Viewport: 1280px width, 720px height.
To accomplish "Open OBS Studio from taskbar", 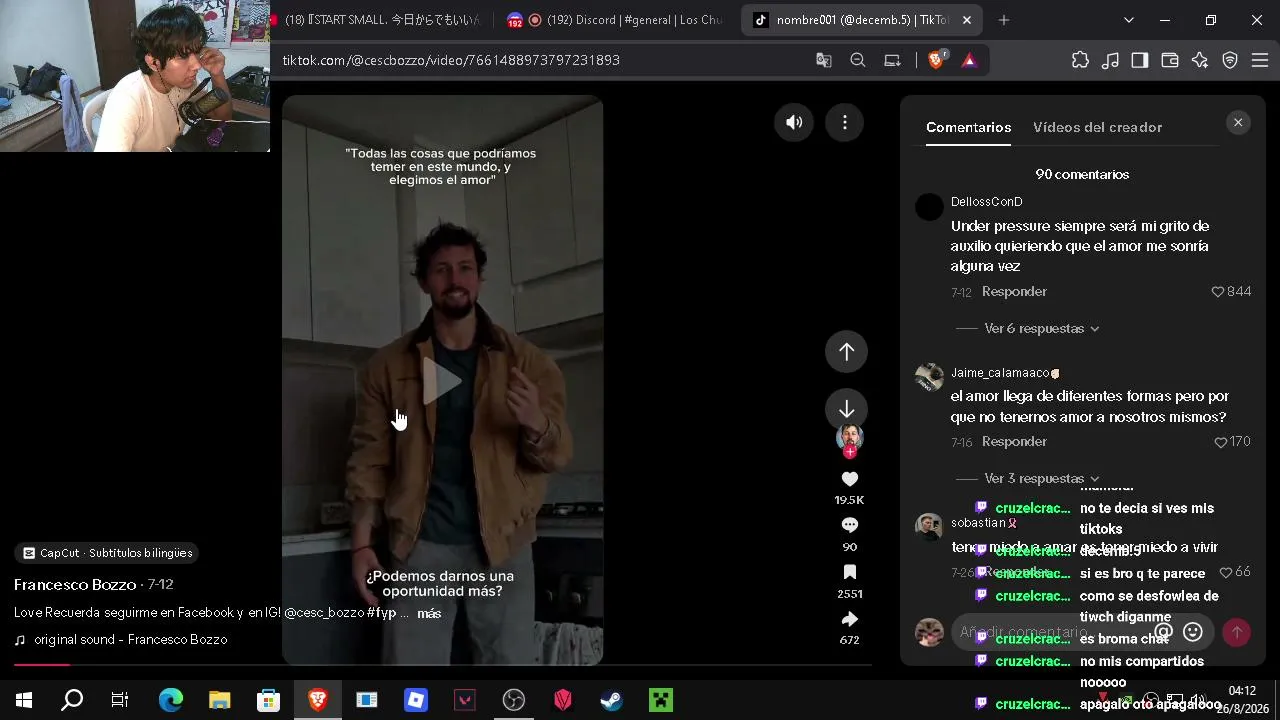I will coord(514,700).
